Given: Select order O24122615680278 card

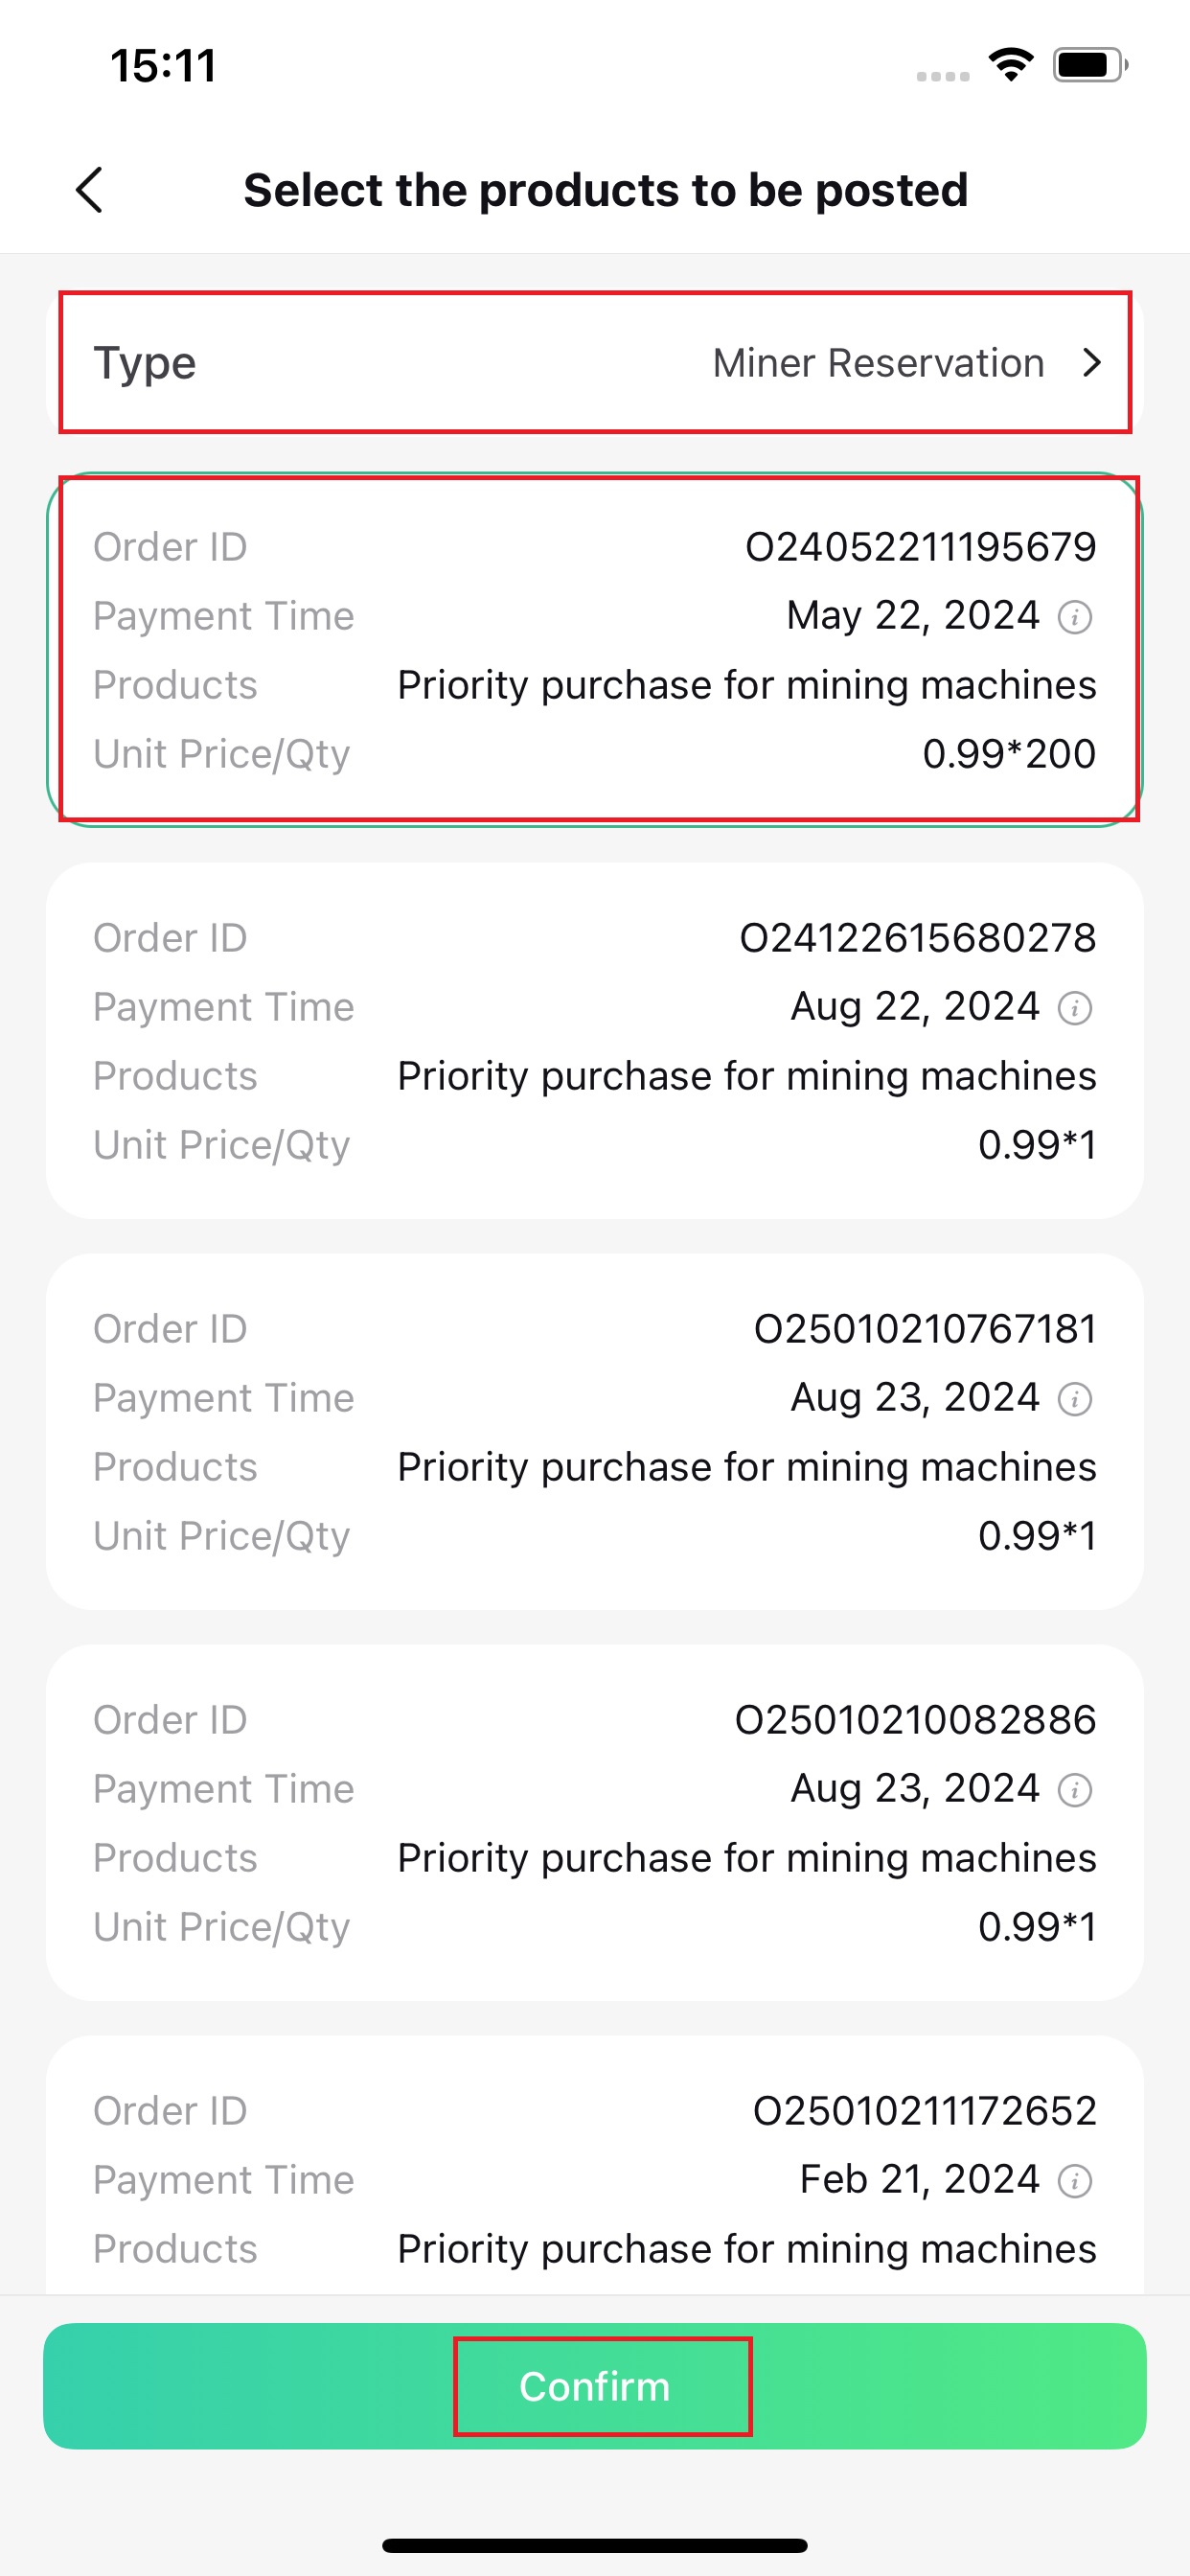Looking at the screenshot, I should pos(595,1041).
